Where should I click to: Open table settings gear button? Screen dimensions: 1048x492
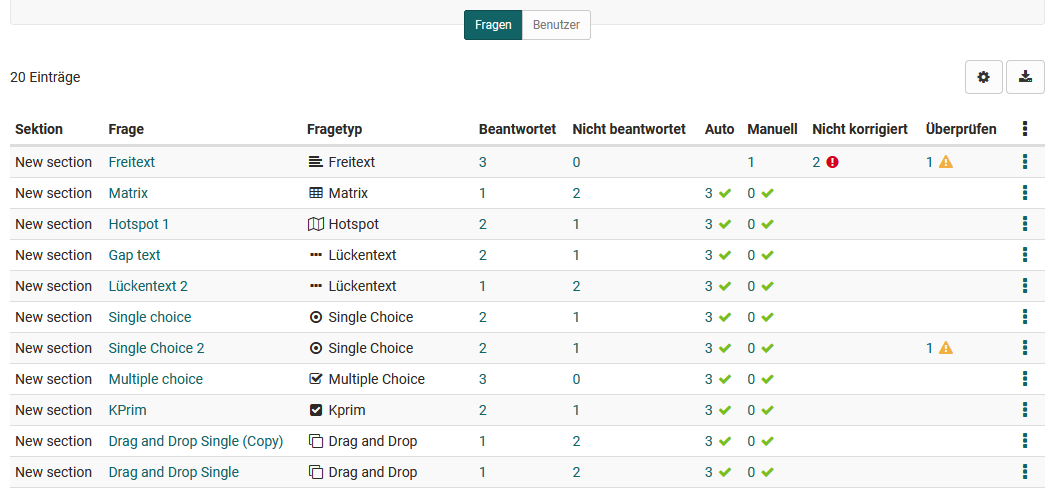(983, 77)
